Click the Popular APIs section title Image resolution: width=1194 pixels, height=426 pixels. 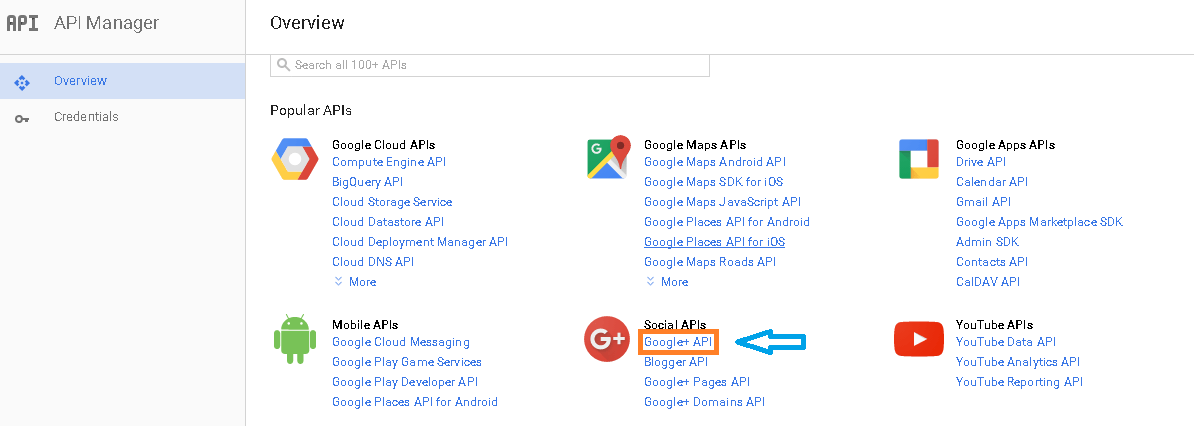(311, 111)
